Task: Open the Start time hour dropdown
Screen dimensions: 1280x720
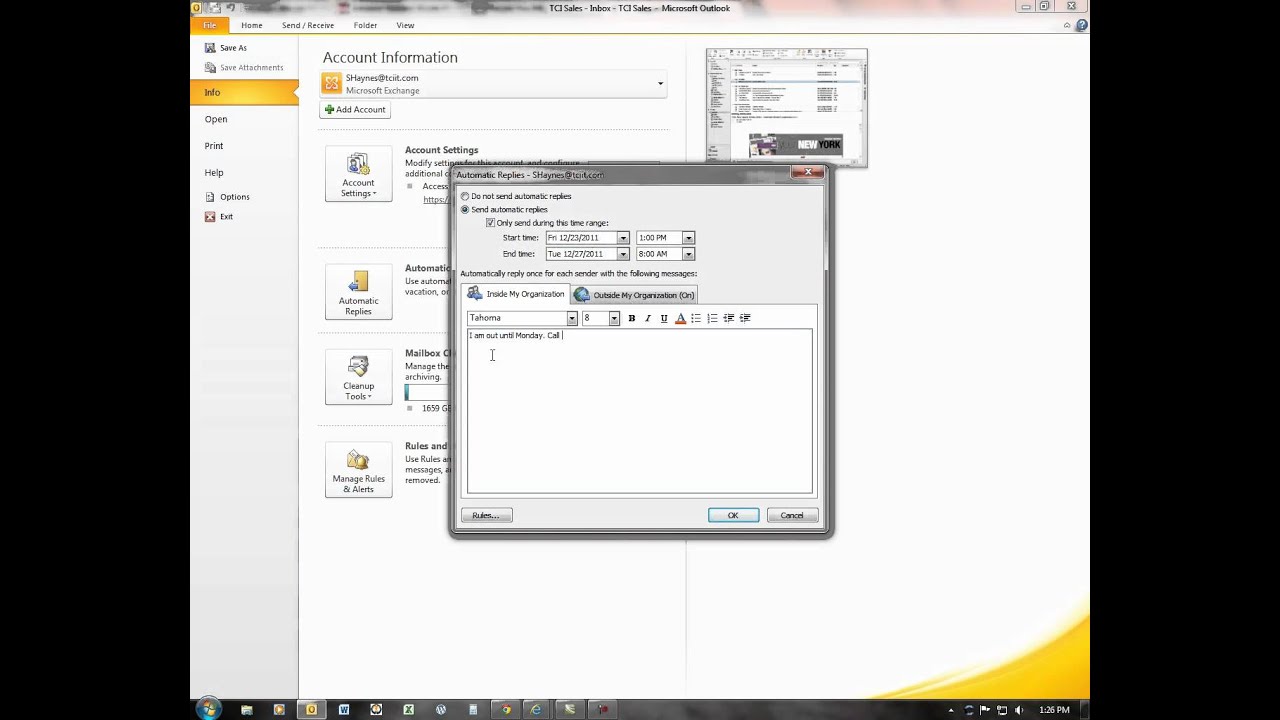Action: [688, 238]
